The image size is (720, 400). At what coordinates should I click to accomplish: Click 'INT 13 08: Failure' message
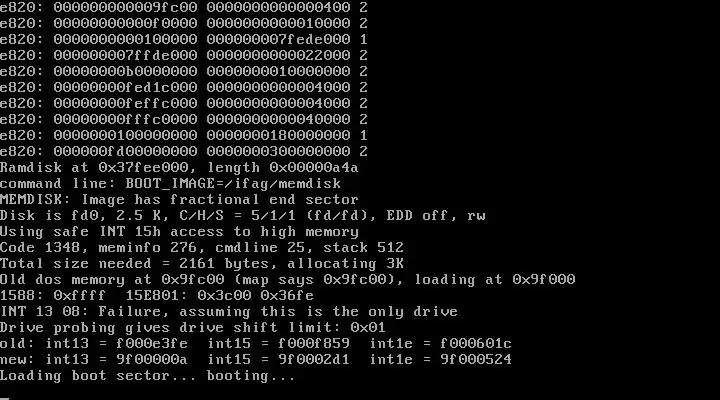pos(229,312)
